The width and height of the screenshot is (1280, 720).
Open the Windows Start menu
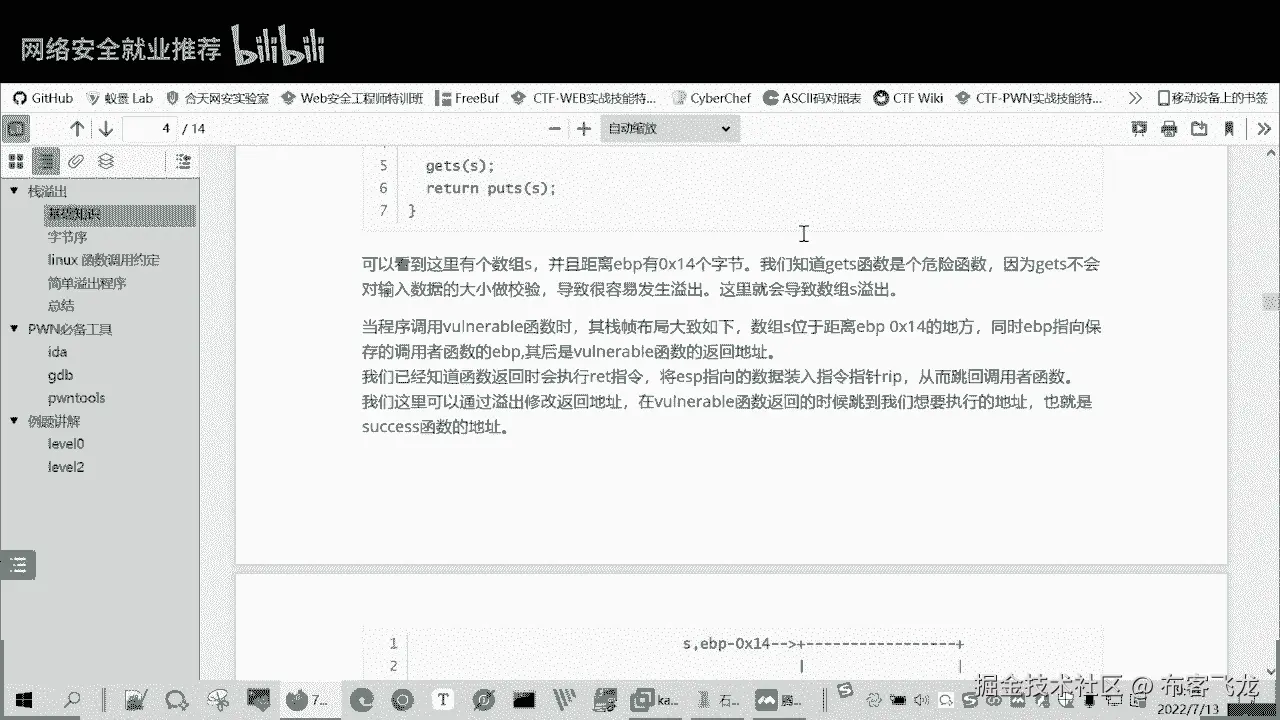[23, 699]
